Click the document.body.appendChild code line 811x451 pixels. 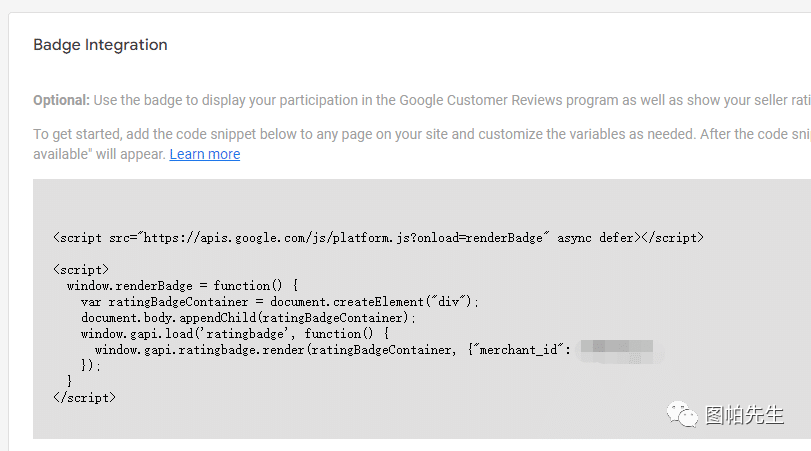click(248, 318)
